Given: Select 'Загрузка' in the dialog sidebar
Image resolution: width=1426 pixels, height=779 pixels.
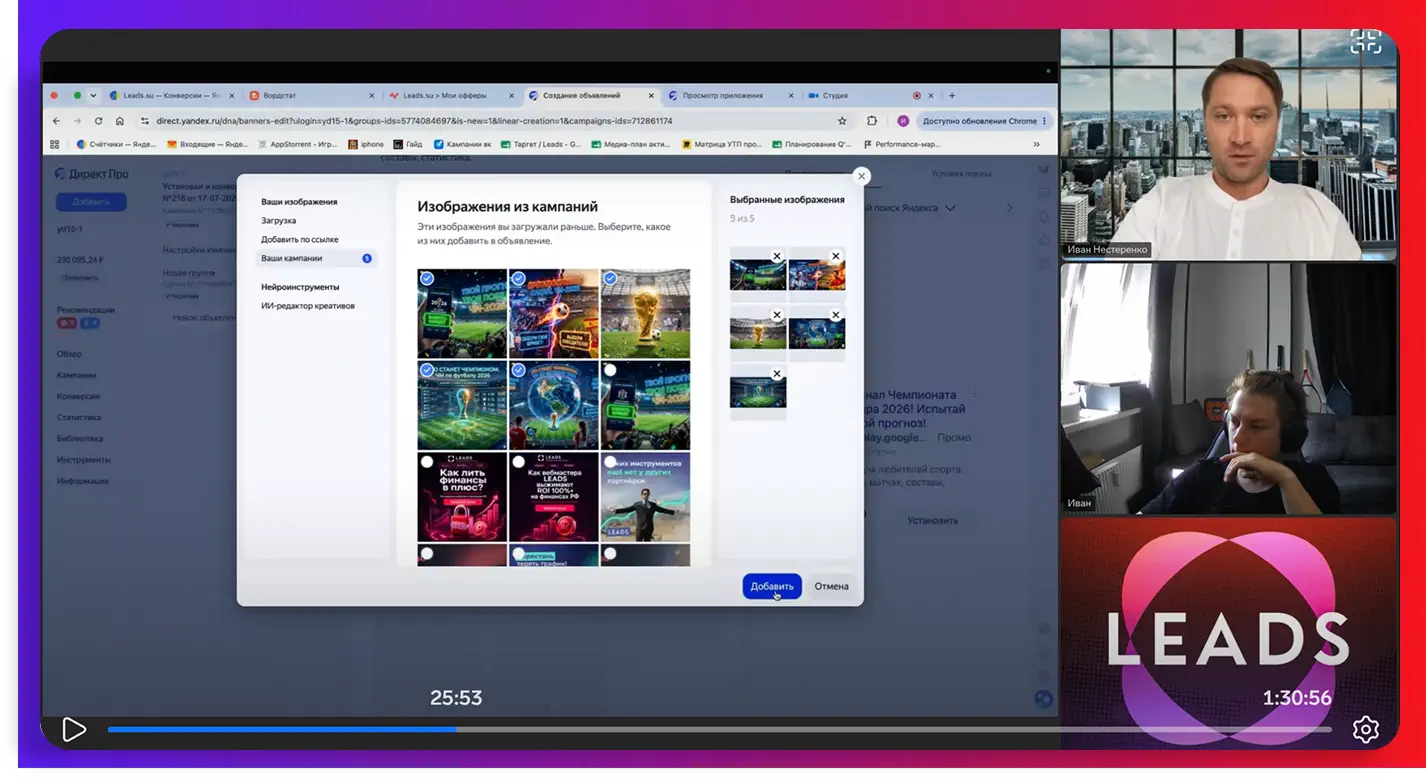Looking at the screenshot, I should tap(278, 220).
